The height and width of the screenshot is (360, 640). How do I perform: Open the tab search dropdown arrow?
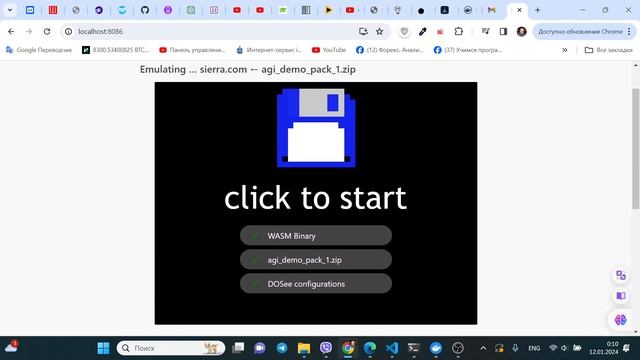(10, 10)
